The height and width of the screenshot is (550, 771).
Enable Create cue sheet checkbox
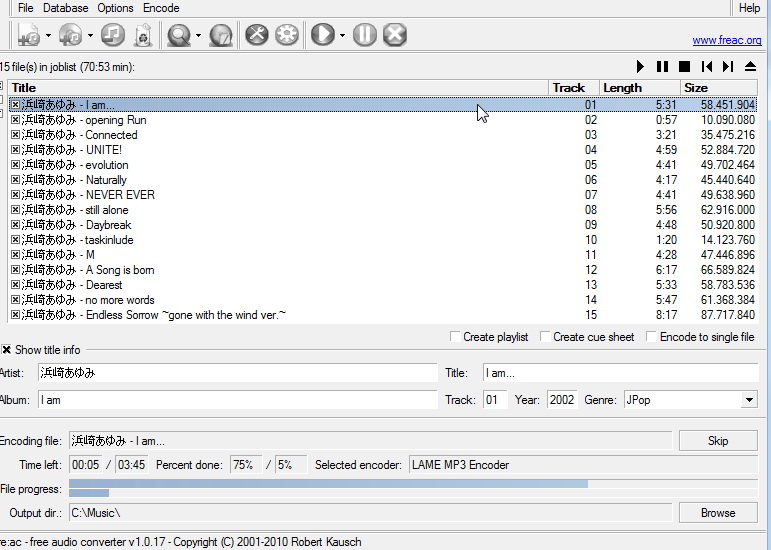(x=545, y=337)
